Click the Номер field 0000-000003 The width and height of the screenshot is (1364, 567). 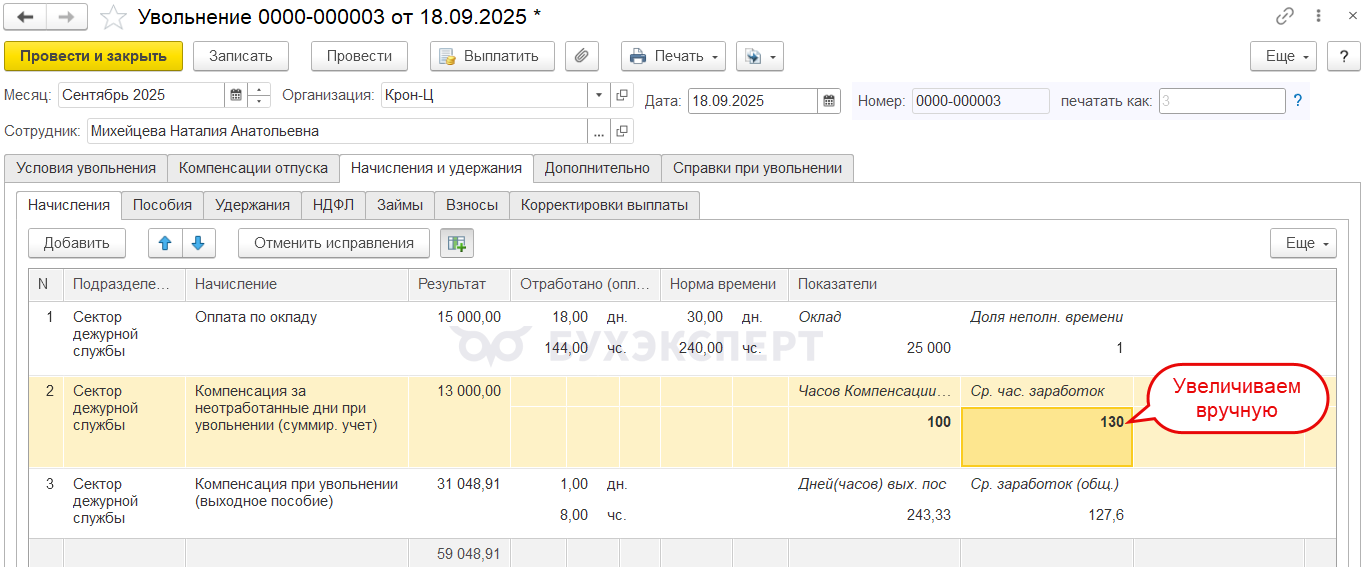pos(980,101)
